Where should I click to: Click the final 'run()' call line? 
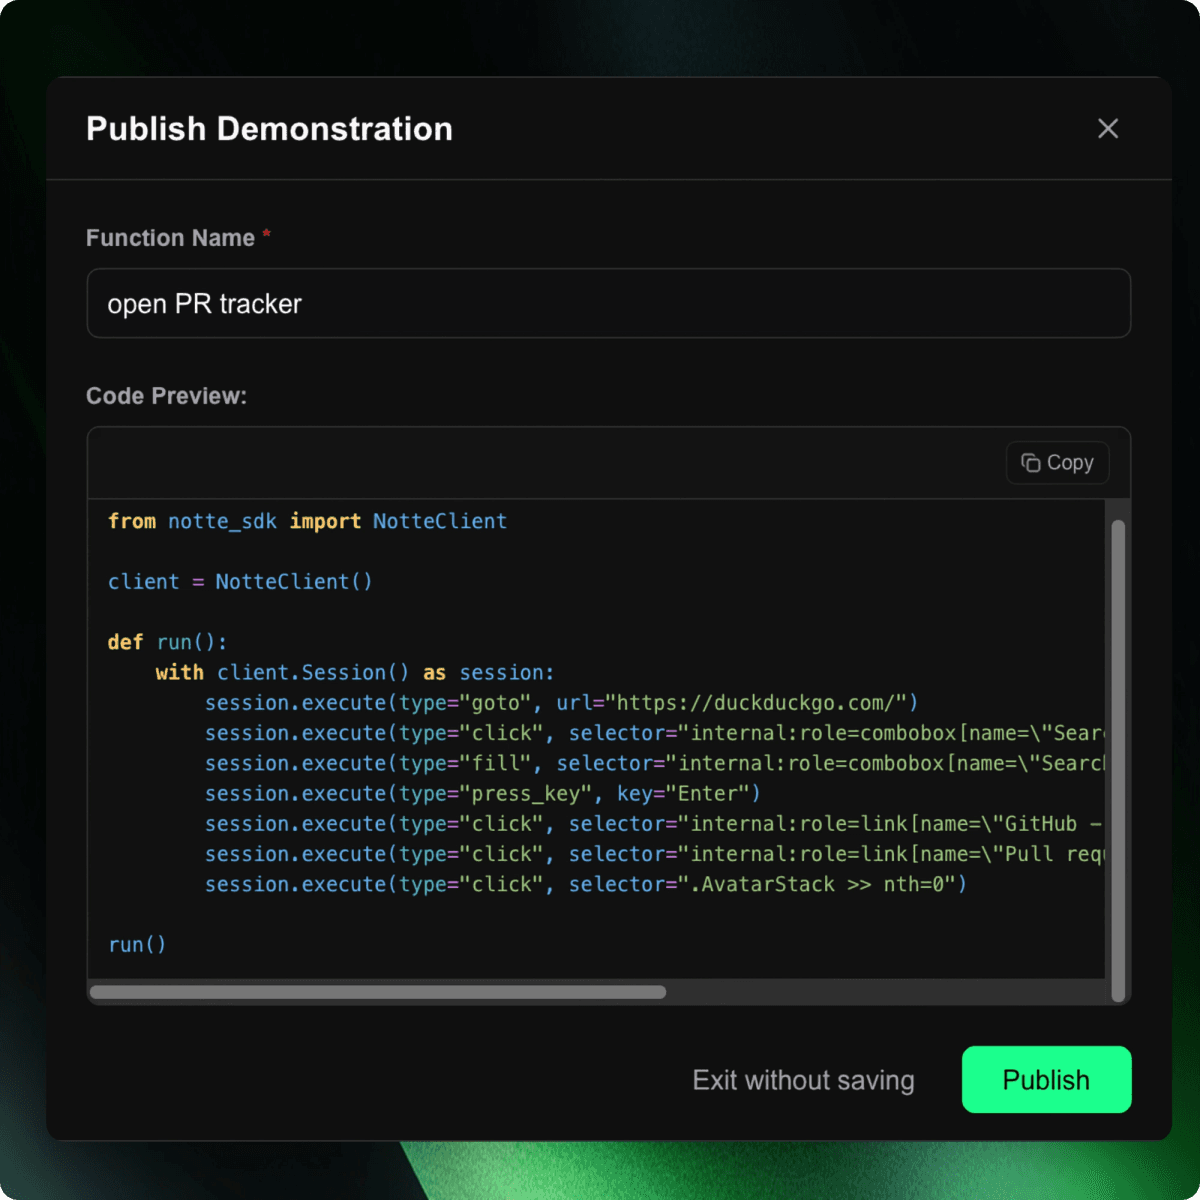point(137,945)
